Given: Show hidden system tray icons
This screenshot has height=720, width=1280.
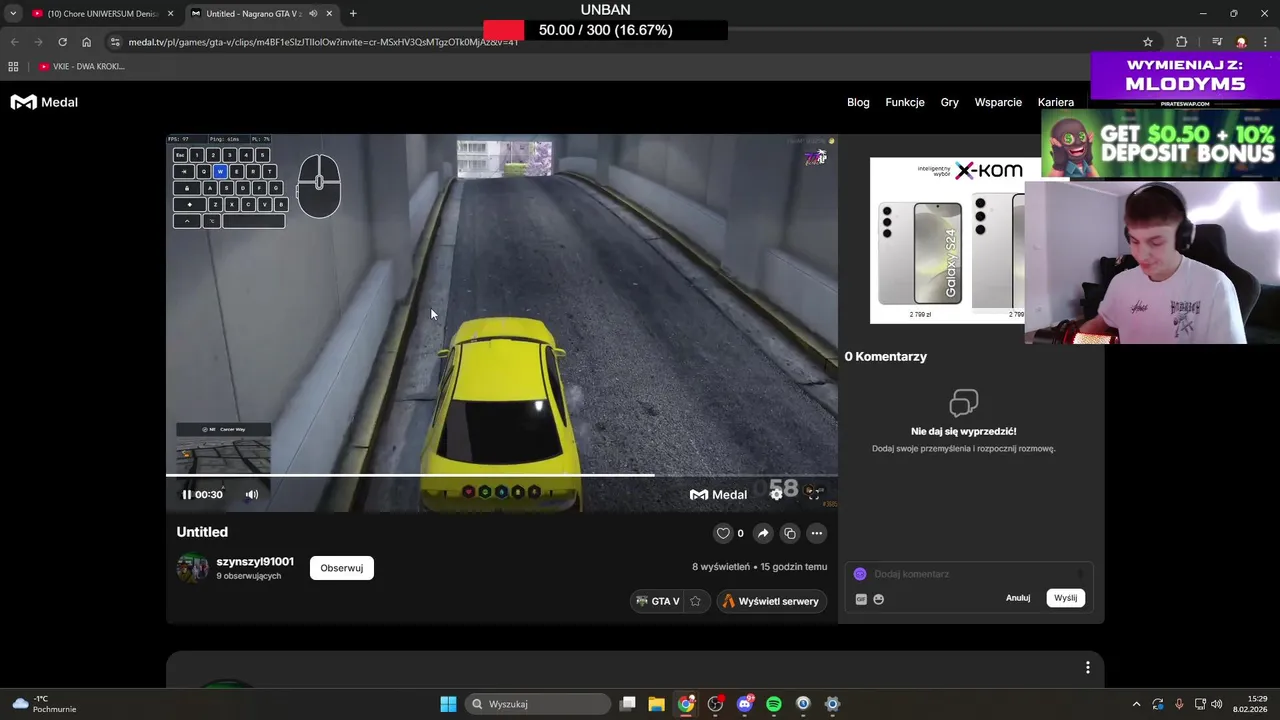Looking at the screenshot, I should pyautogui.click(x=1135, y=704).
